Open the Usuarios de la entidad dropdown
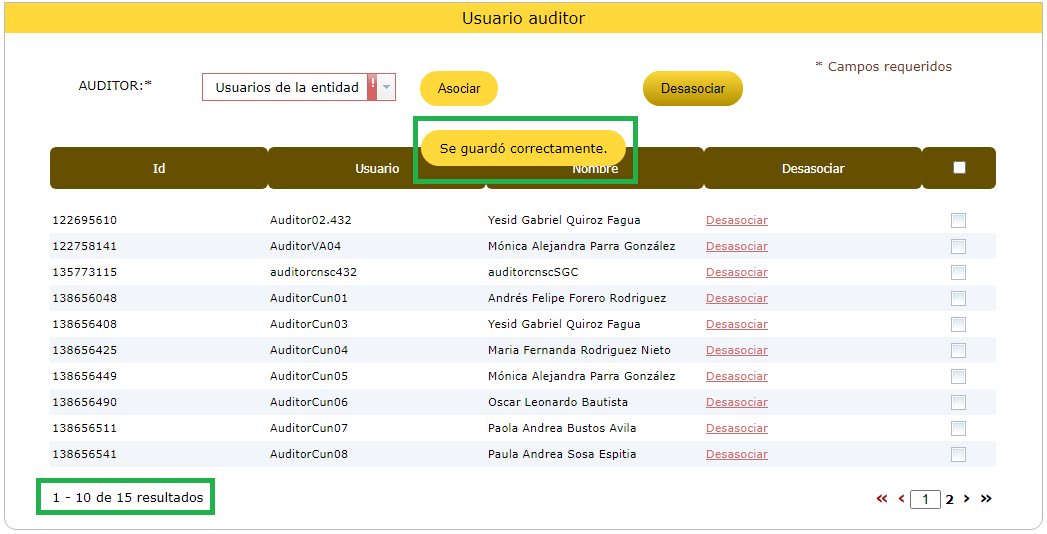The height and width of the screenshot is (534, 1047). click(x=286, y=88)
